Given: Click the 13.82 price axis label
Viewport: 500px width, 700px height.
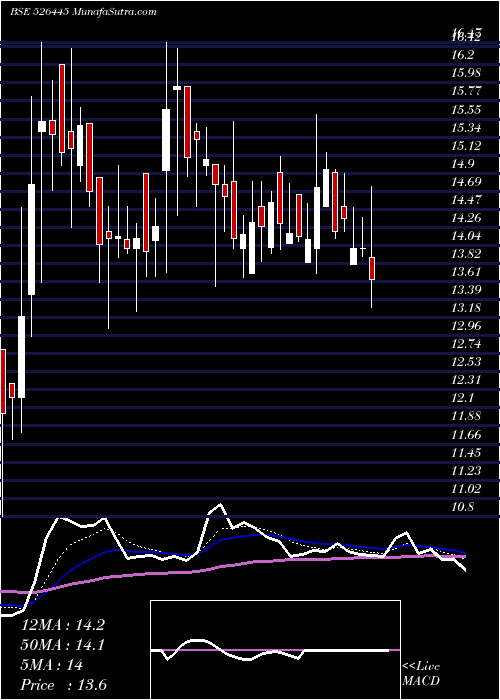Looking at the screenshot, I should pos(466,254).
